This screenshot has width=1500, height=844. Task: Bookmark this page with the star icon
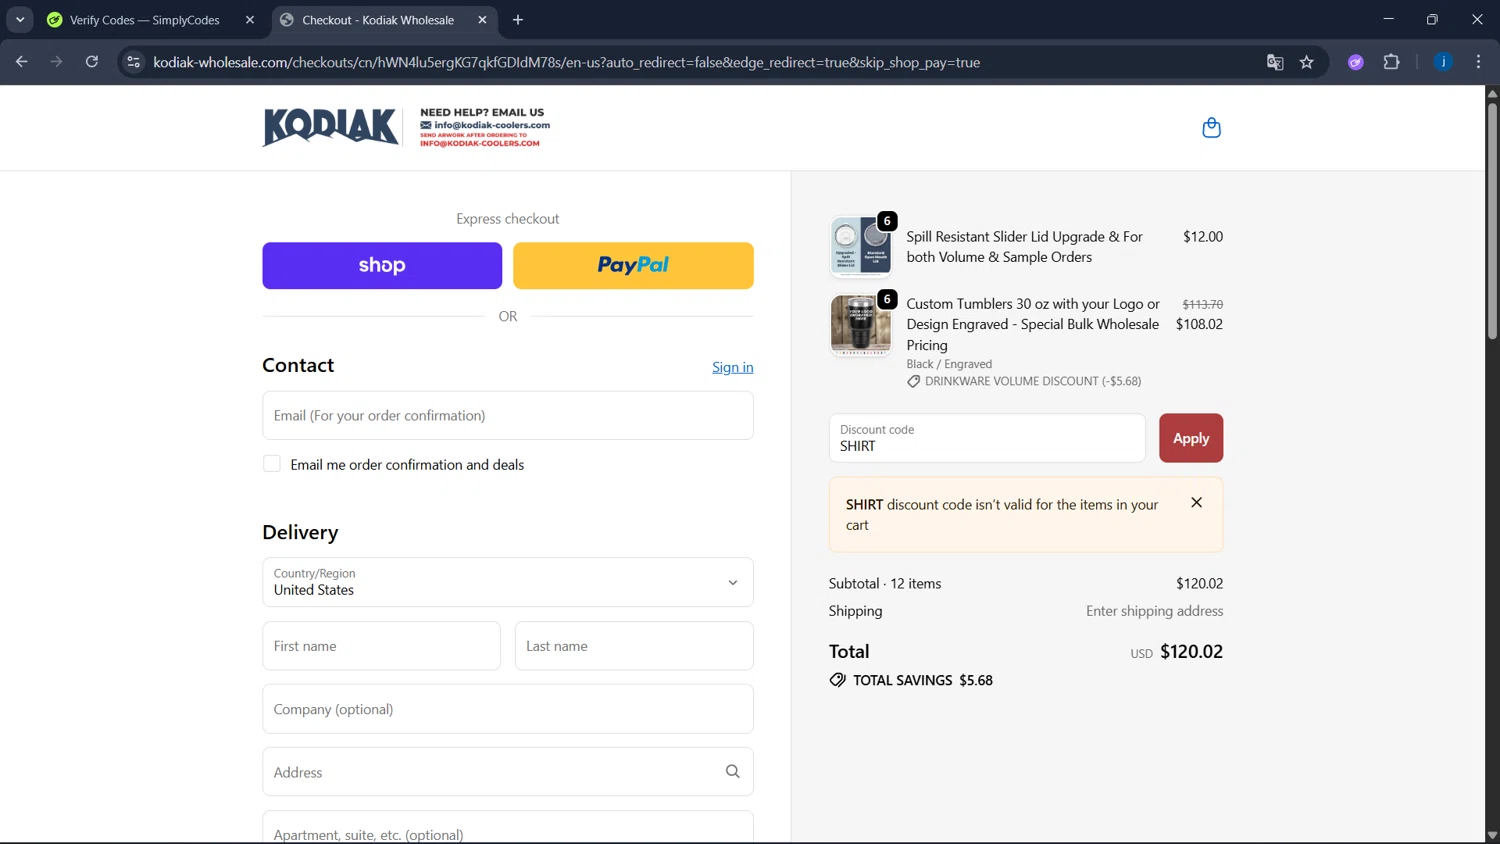[x=1307, y=62]
